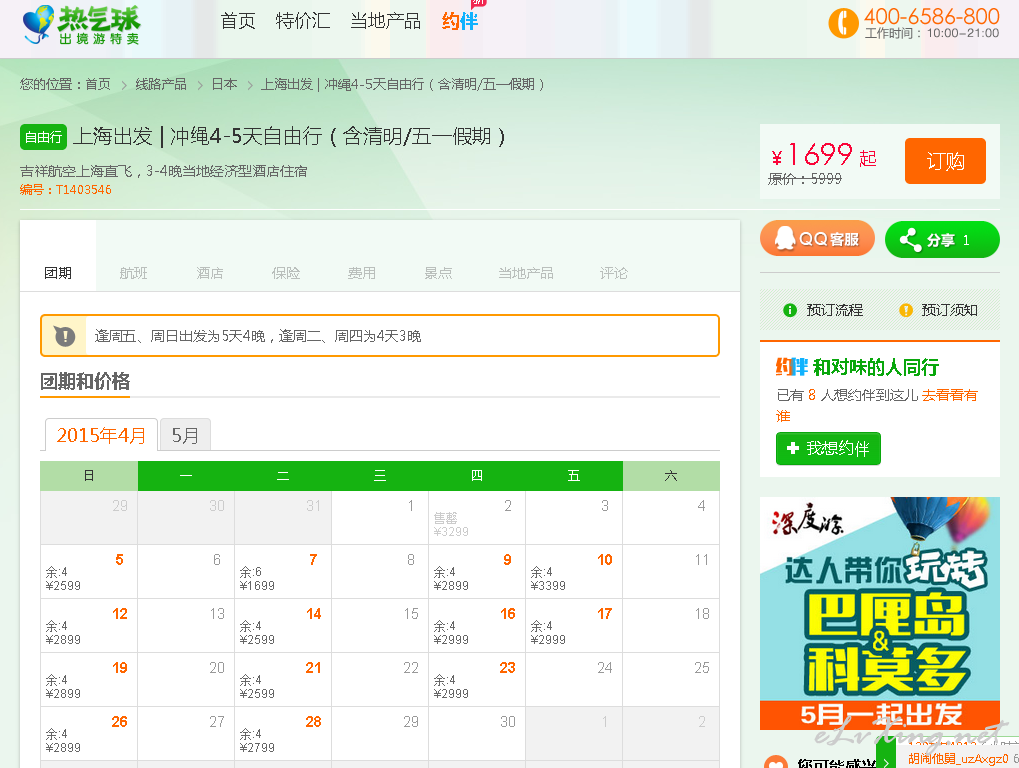Open the 特价汇 menu item

303,21
